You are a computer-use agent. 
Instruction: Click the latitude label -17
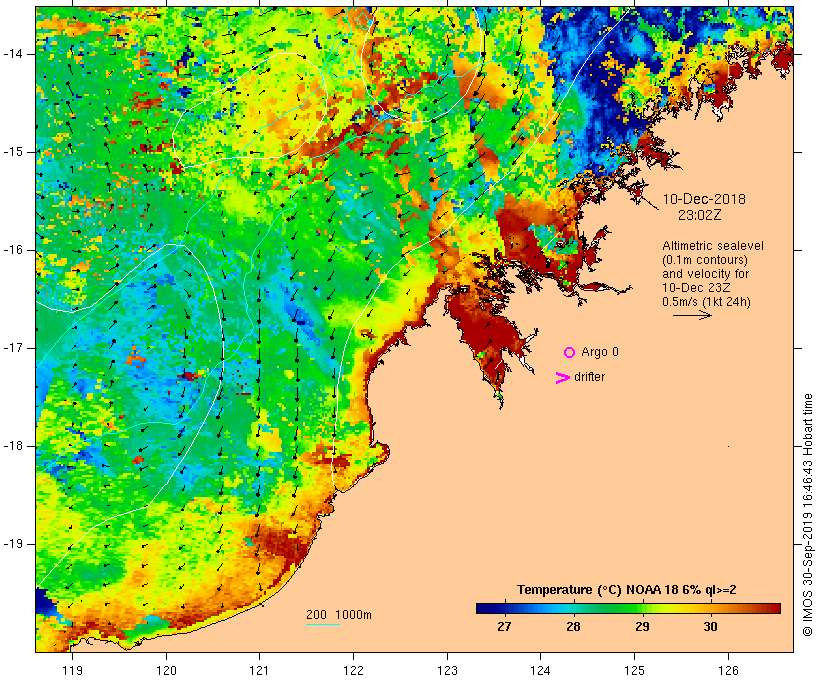coord(13,348)
